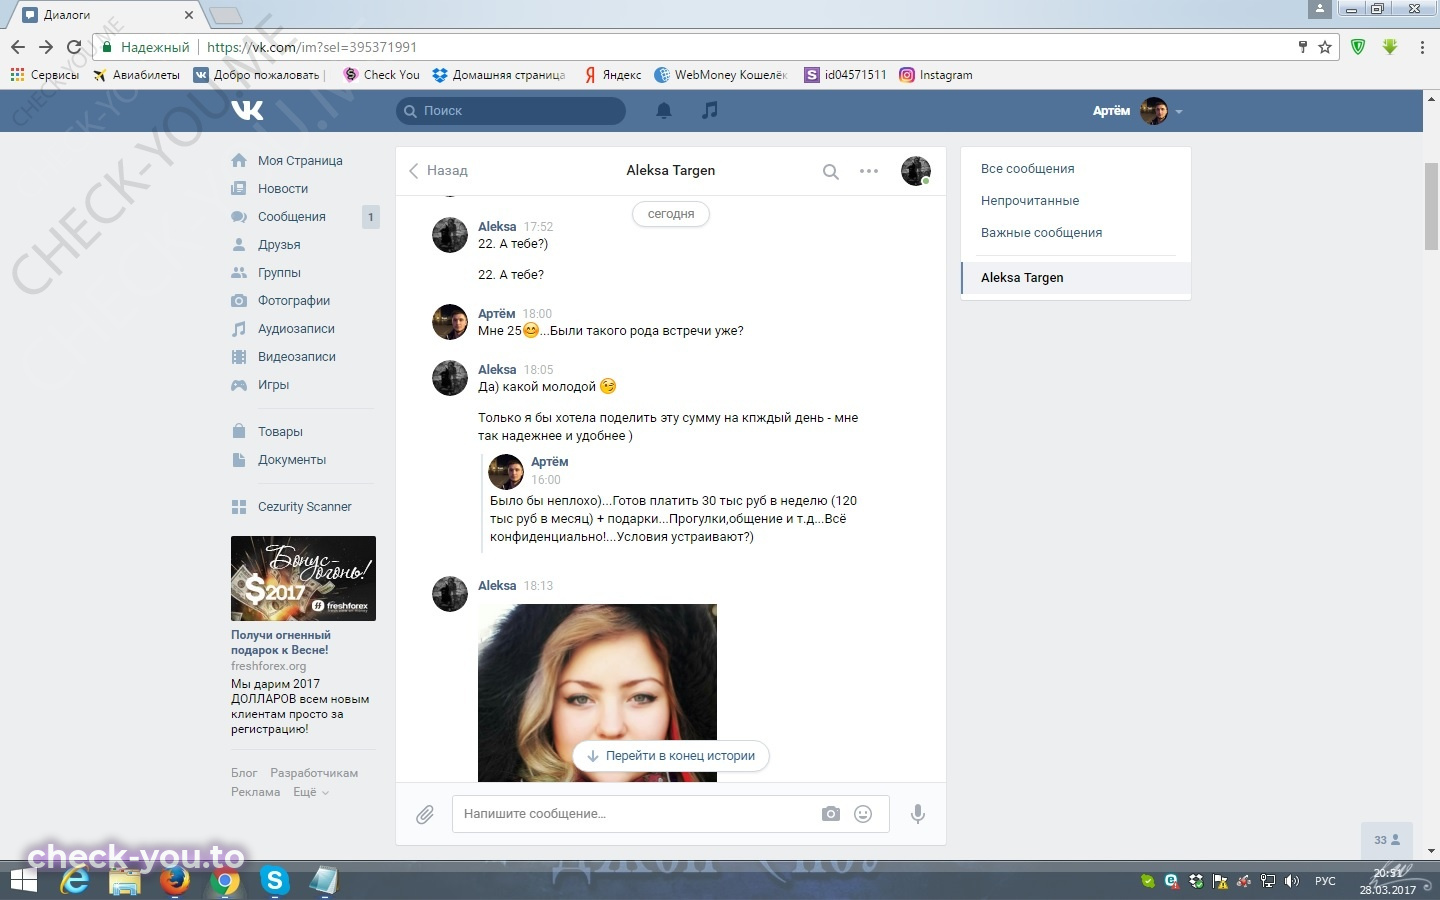Open Аудиозаписи in the sidebar
Image resolution: width=1440 pixels, height=900 pixels.
click(296, 329)
